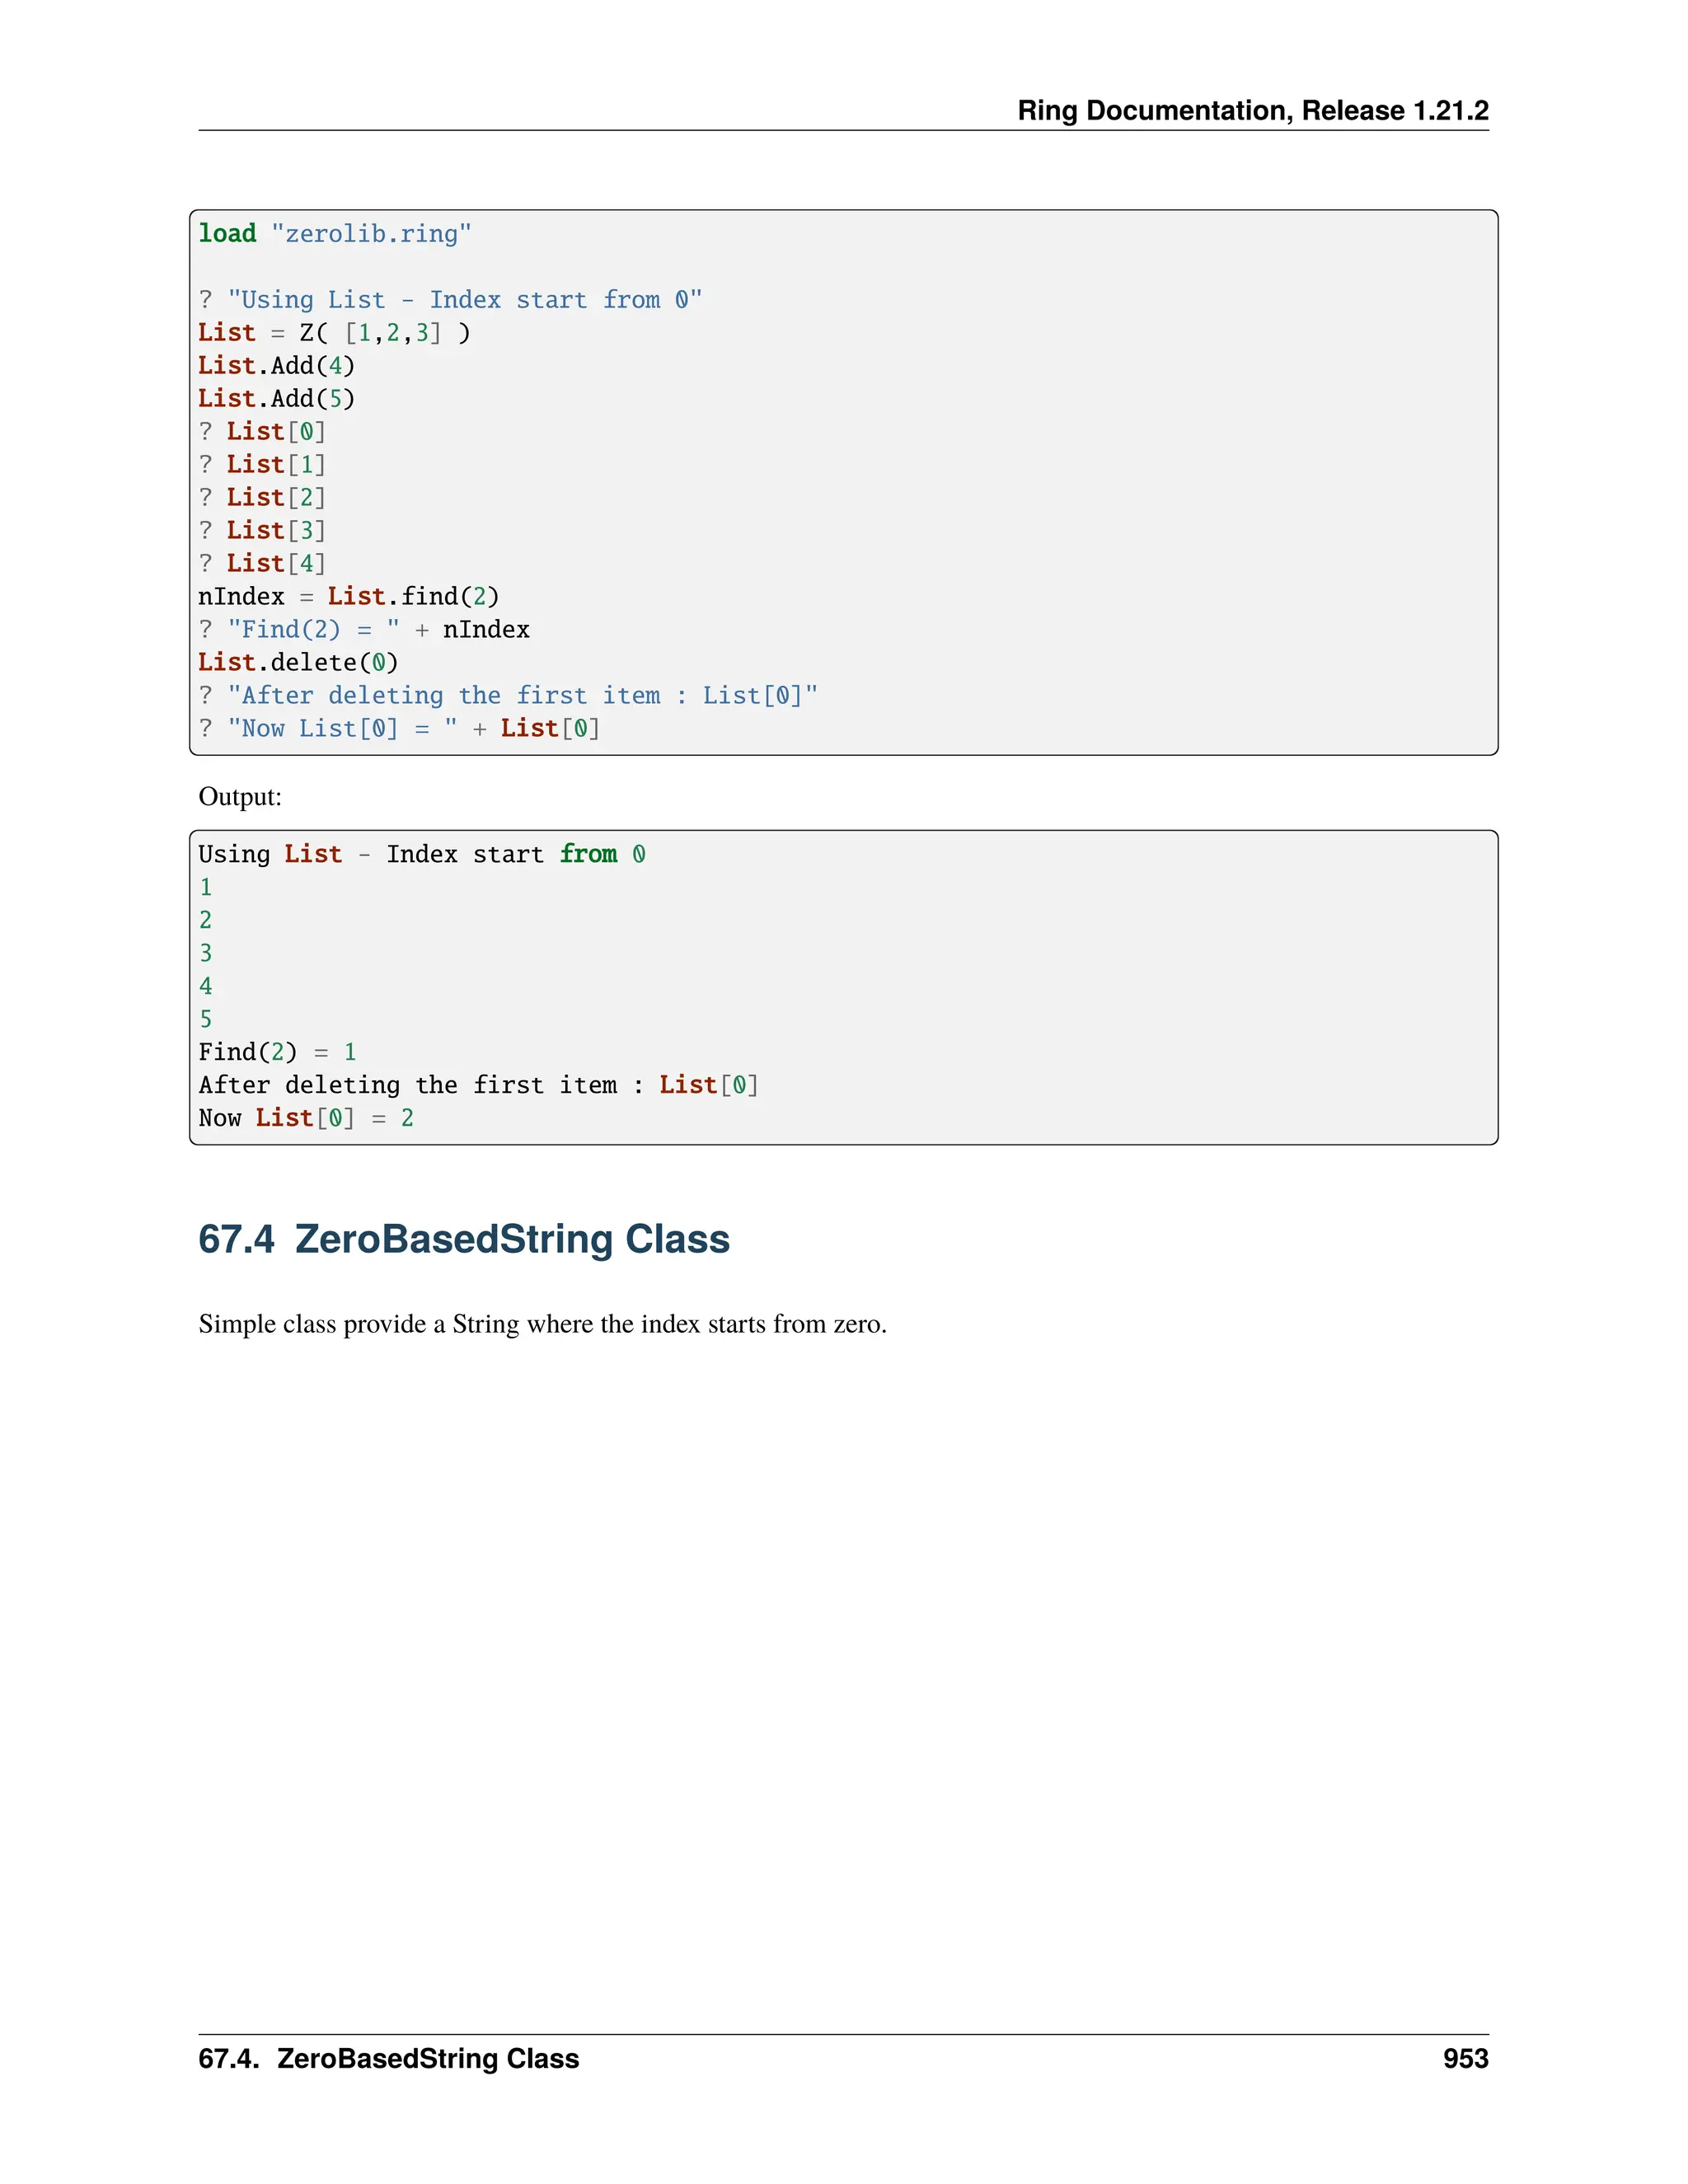Click the 'Find(2) = 1' output line

click(x=277, y=1053)
